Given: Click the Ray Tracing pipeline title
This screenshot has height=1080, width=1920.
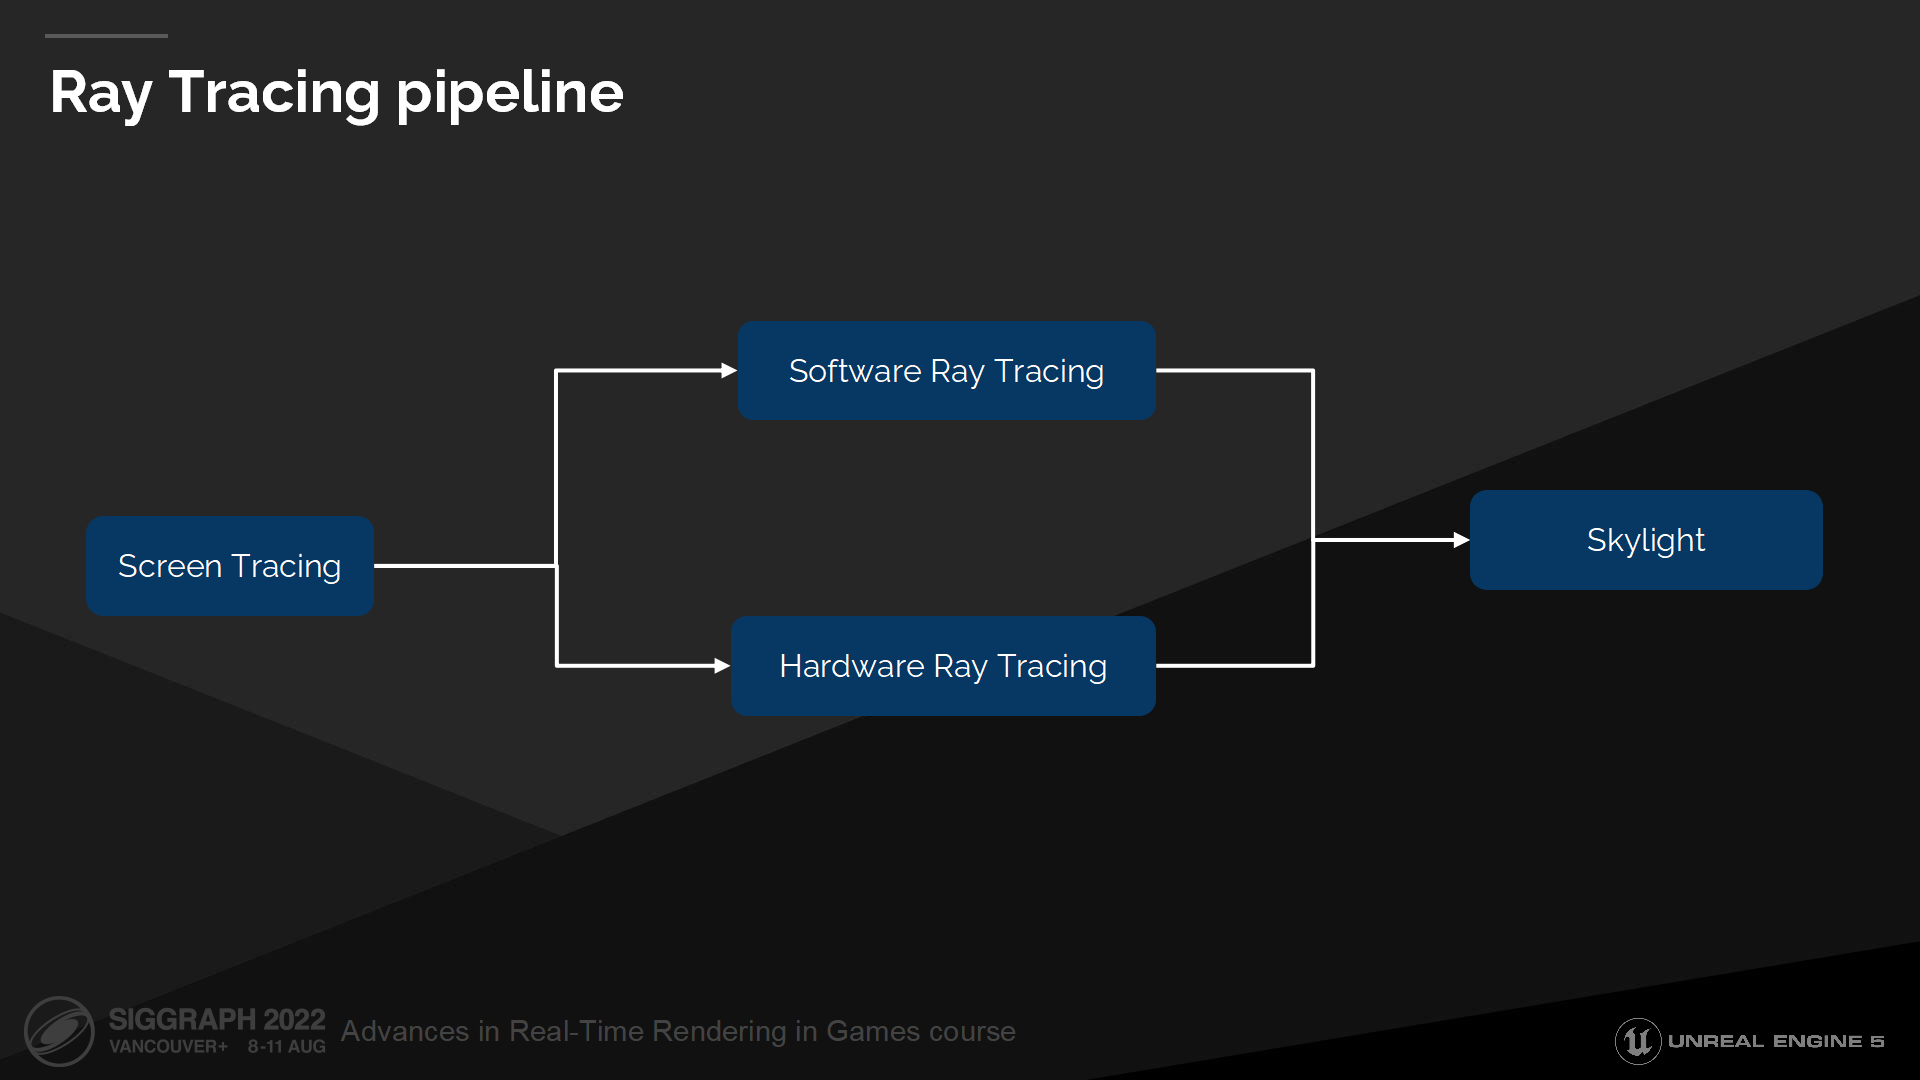Looking at the screenshot, I should tap(336, 93).
